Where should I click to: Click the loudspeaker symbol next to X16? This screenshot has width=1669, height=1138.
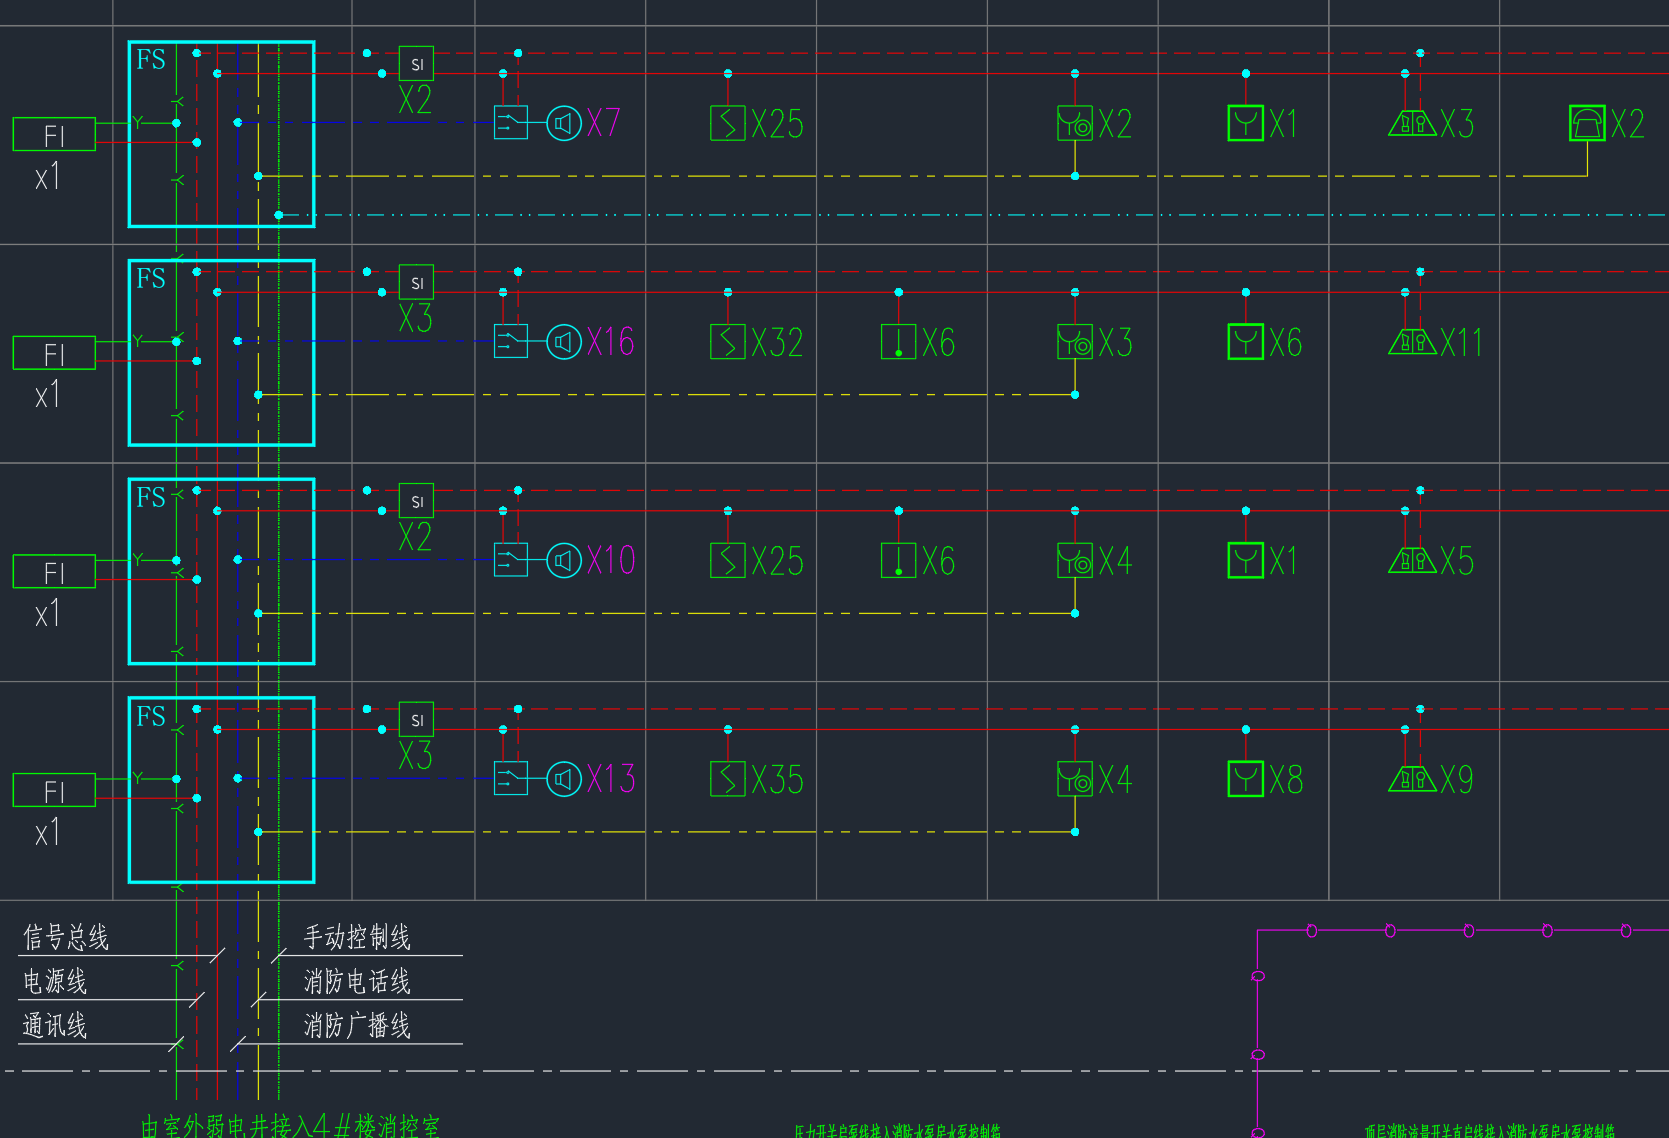tap(564, 342)
